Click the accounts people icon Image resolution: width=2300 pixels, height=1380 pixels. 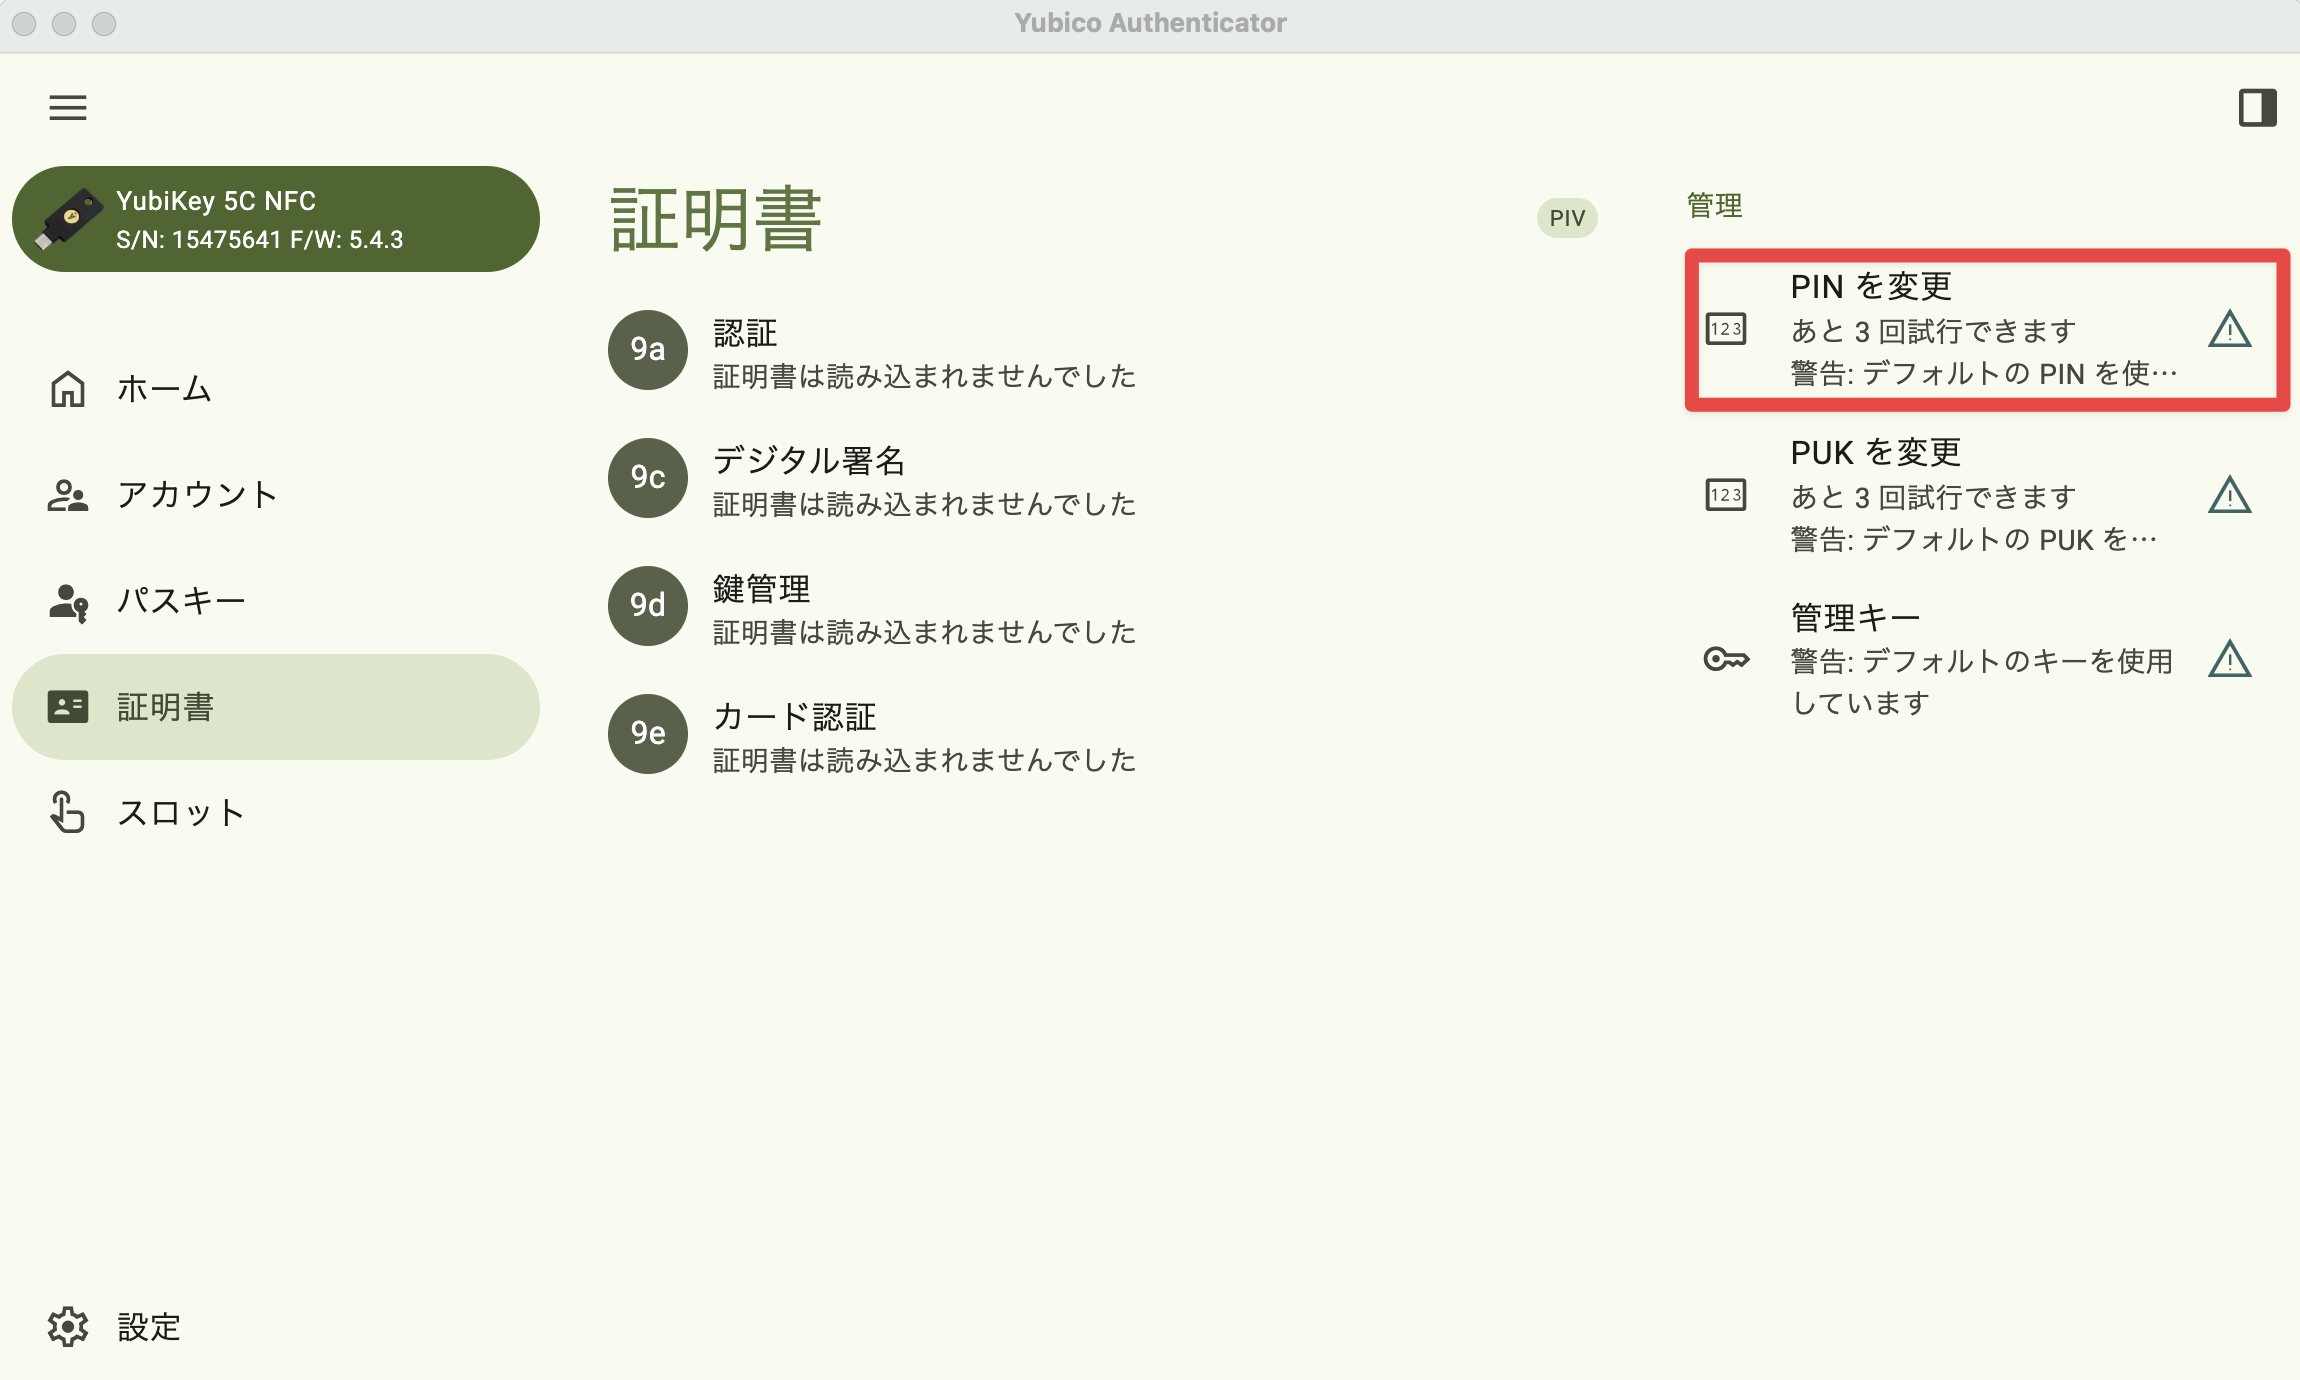(x=68, y=495)
